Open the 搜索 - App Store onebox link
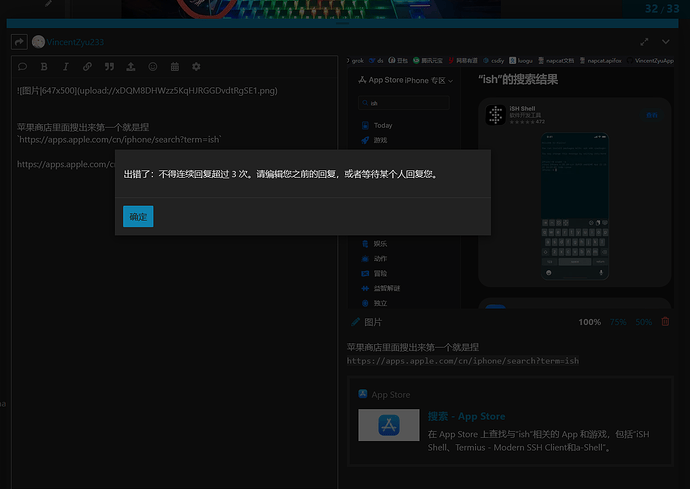Image resolution: width=690 pixels, height=489 pixels. tap(466, 416)
